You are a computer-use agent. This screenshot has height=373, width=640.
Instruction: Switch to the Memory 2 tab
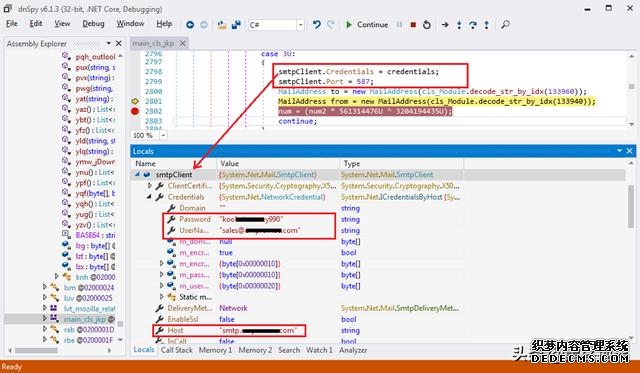pyautogui.click(x=255, y=350)
